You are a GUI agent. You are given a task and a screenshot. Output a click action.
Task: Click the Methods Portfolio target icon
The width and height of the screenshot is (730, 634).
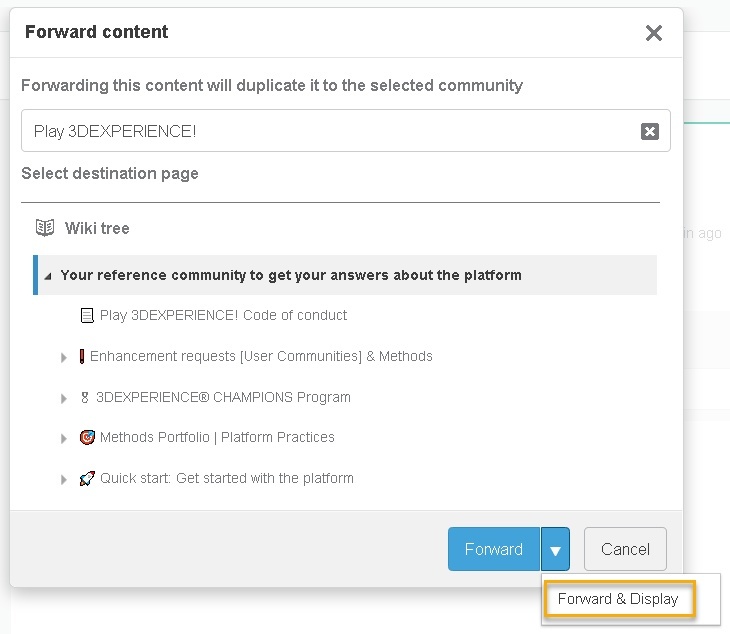(87, 437)
